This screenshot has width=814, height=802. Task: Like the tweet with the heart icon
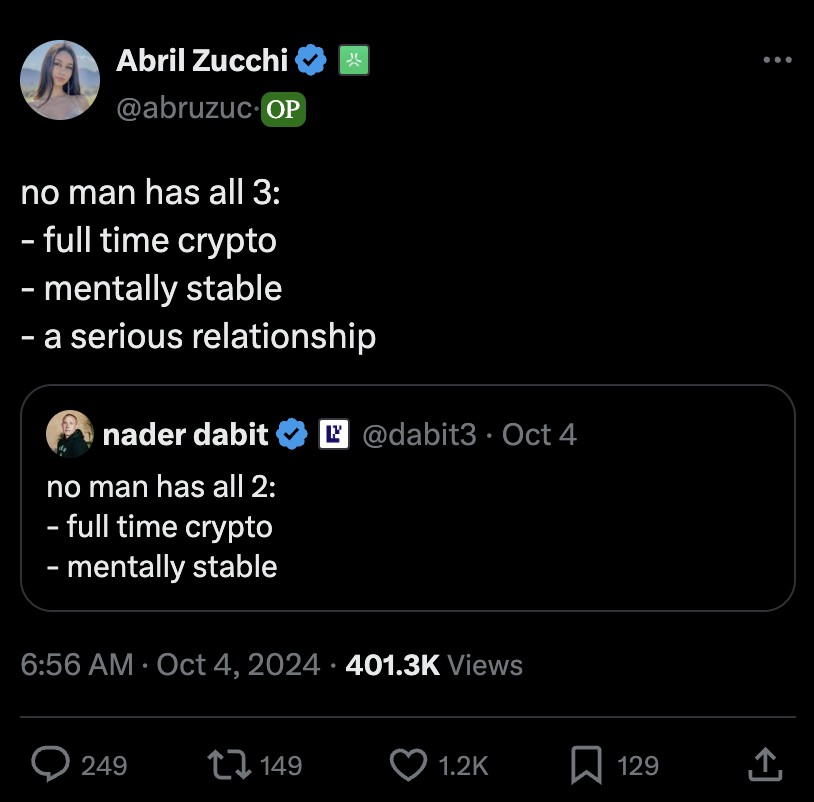tap(407, 765)
